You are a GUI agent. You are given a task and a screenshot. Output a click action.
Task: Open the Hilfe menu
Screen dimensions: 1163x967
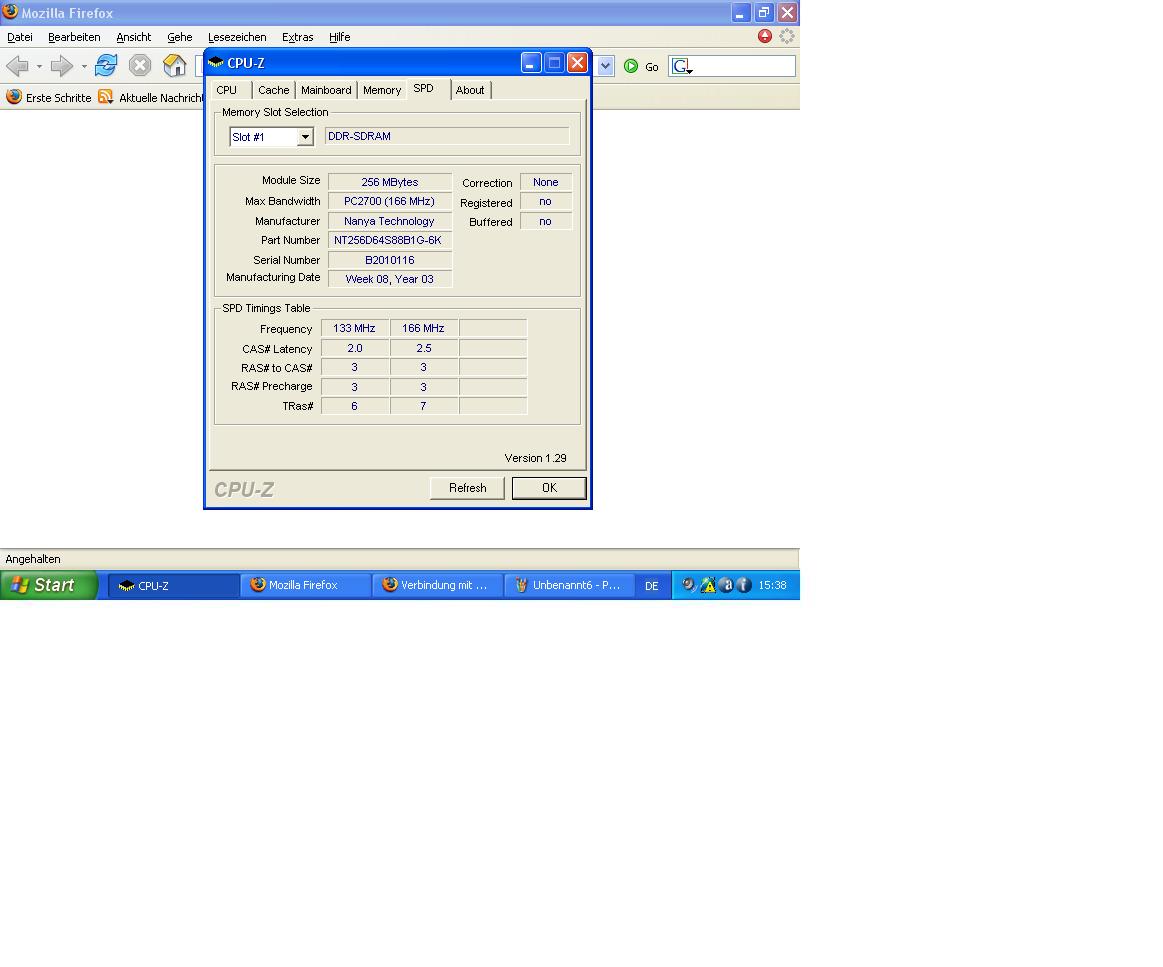[340, 37]
